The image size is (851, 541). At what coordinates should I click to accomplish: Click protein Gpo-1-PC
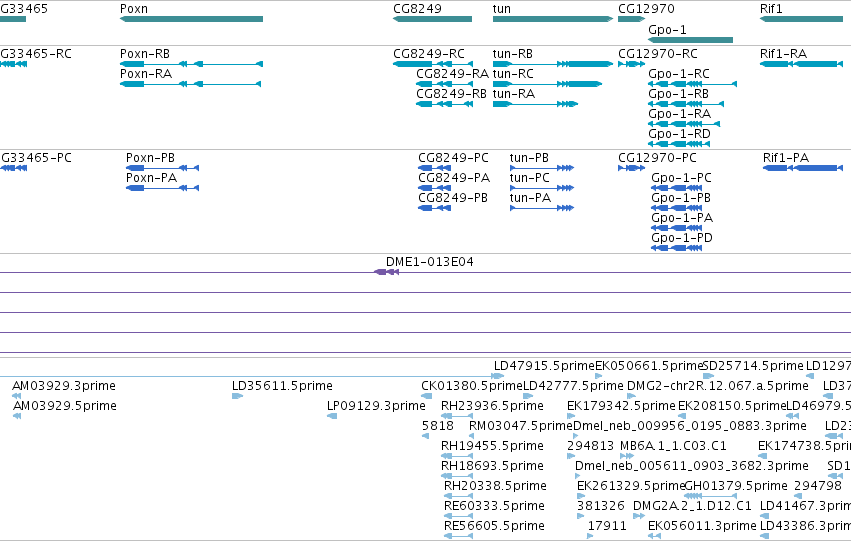676,188
